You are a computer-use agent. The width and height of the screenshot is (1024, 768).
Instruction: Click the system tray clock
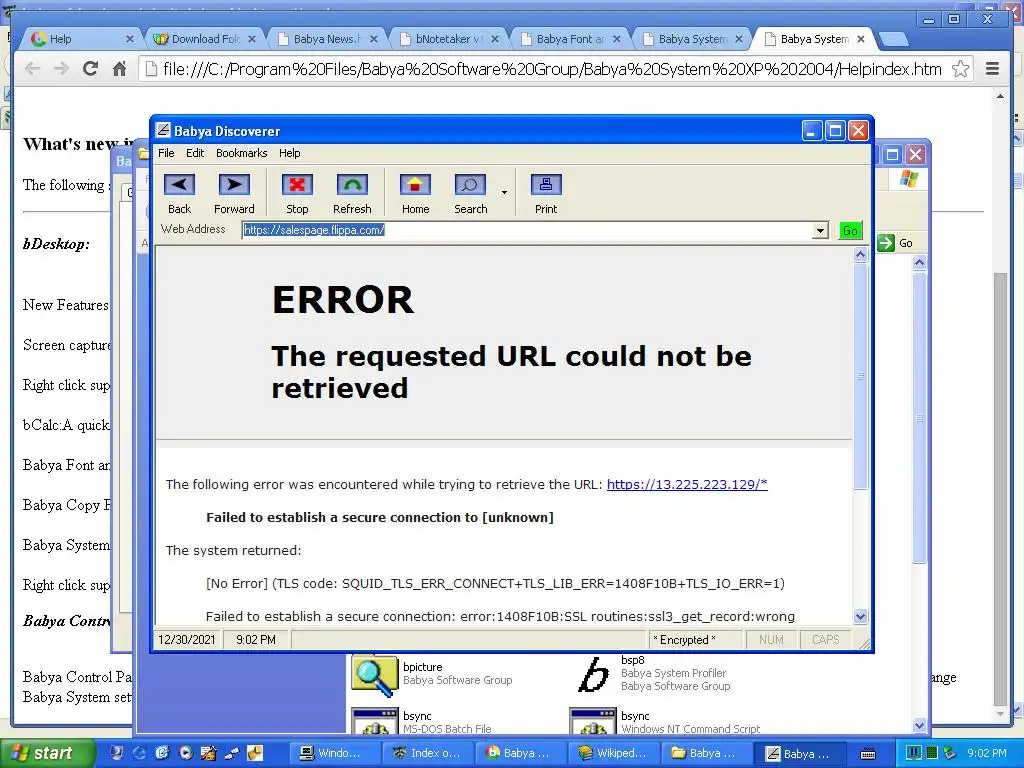coord(987,754)
